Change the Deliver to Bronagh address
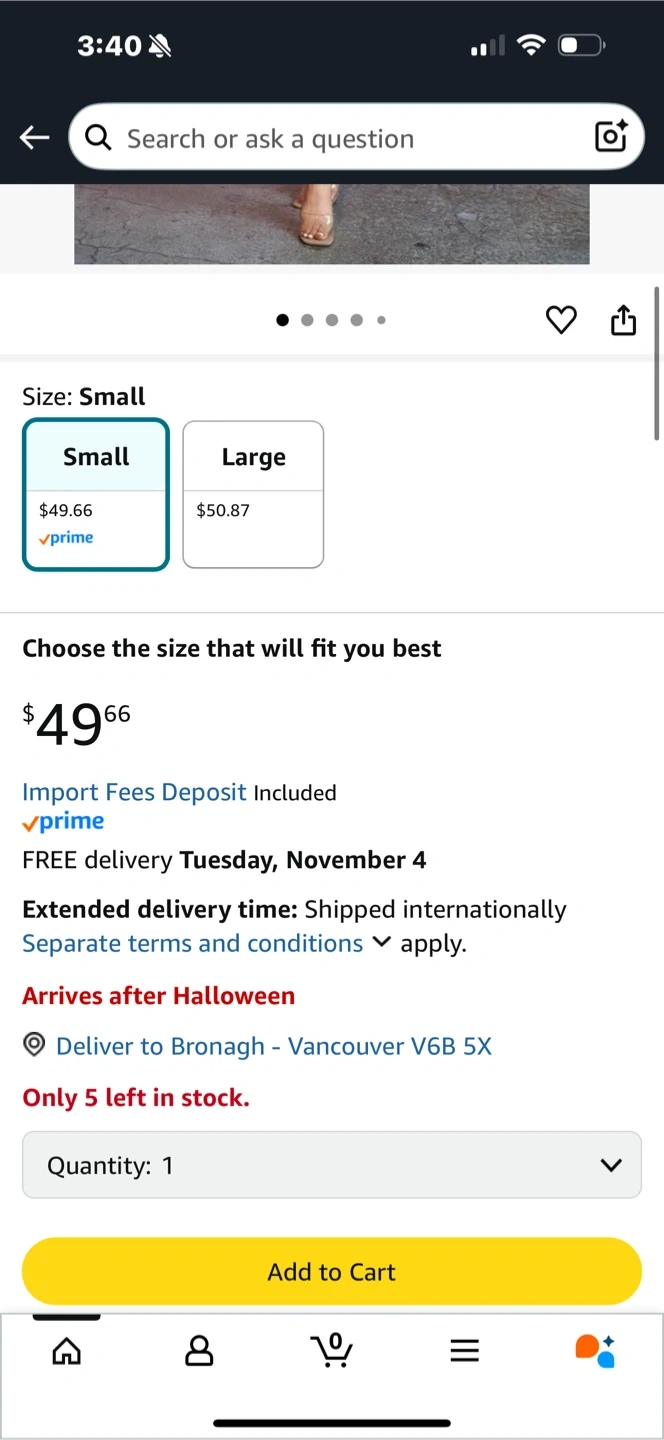This screenshot has width=664, height=1440. (274, 1046)
